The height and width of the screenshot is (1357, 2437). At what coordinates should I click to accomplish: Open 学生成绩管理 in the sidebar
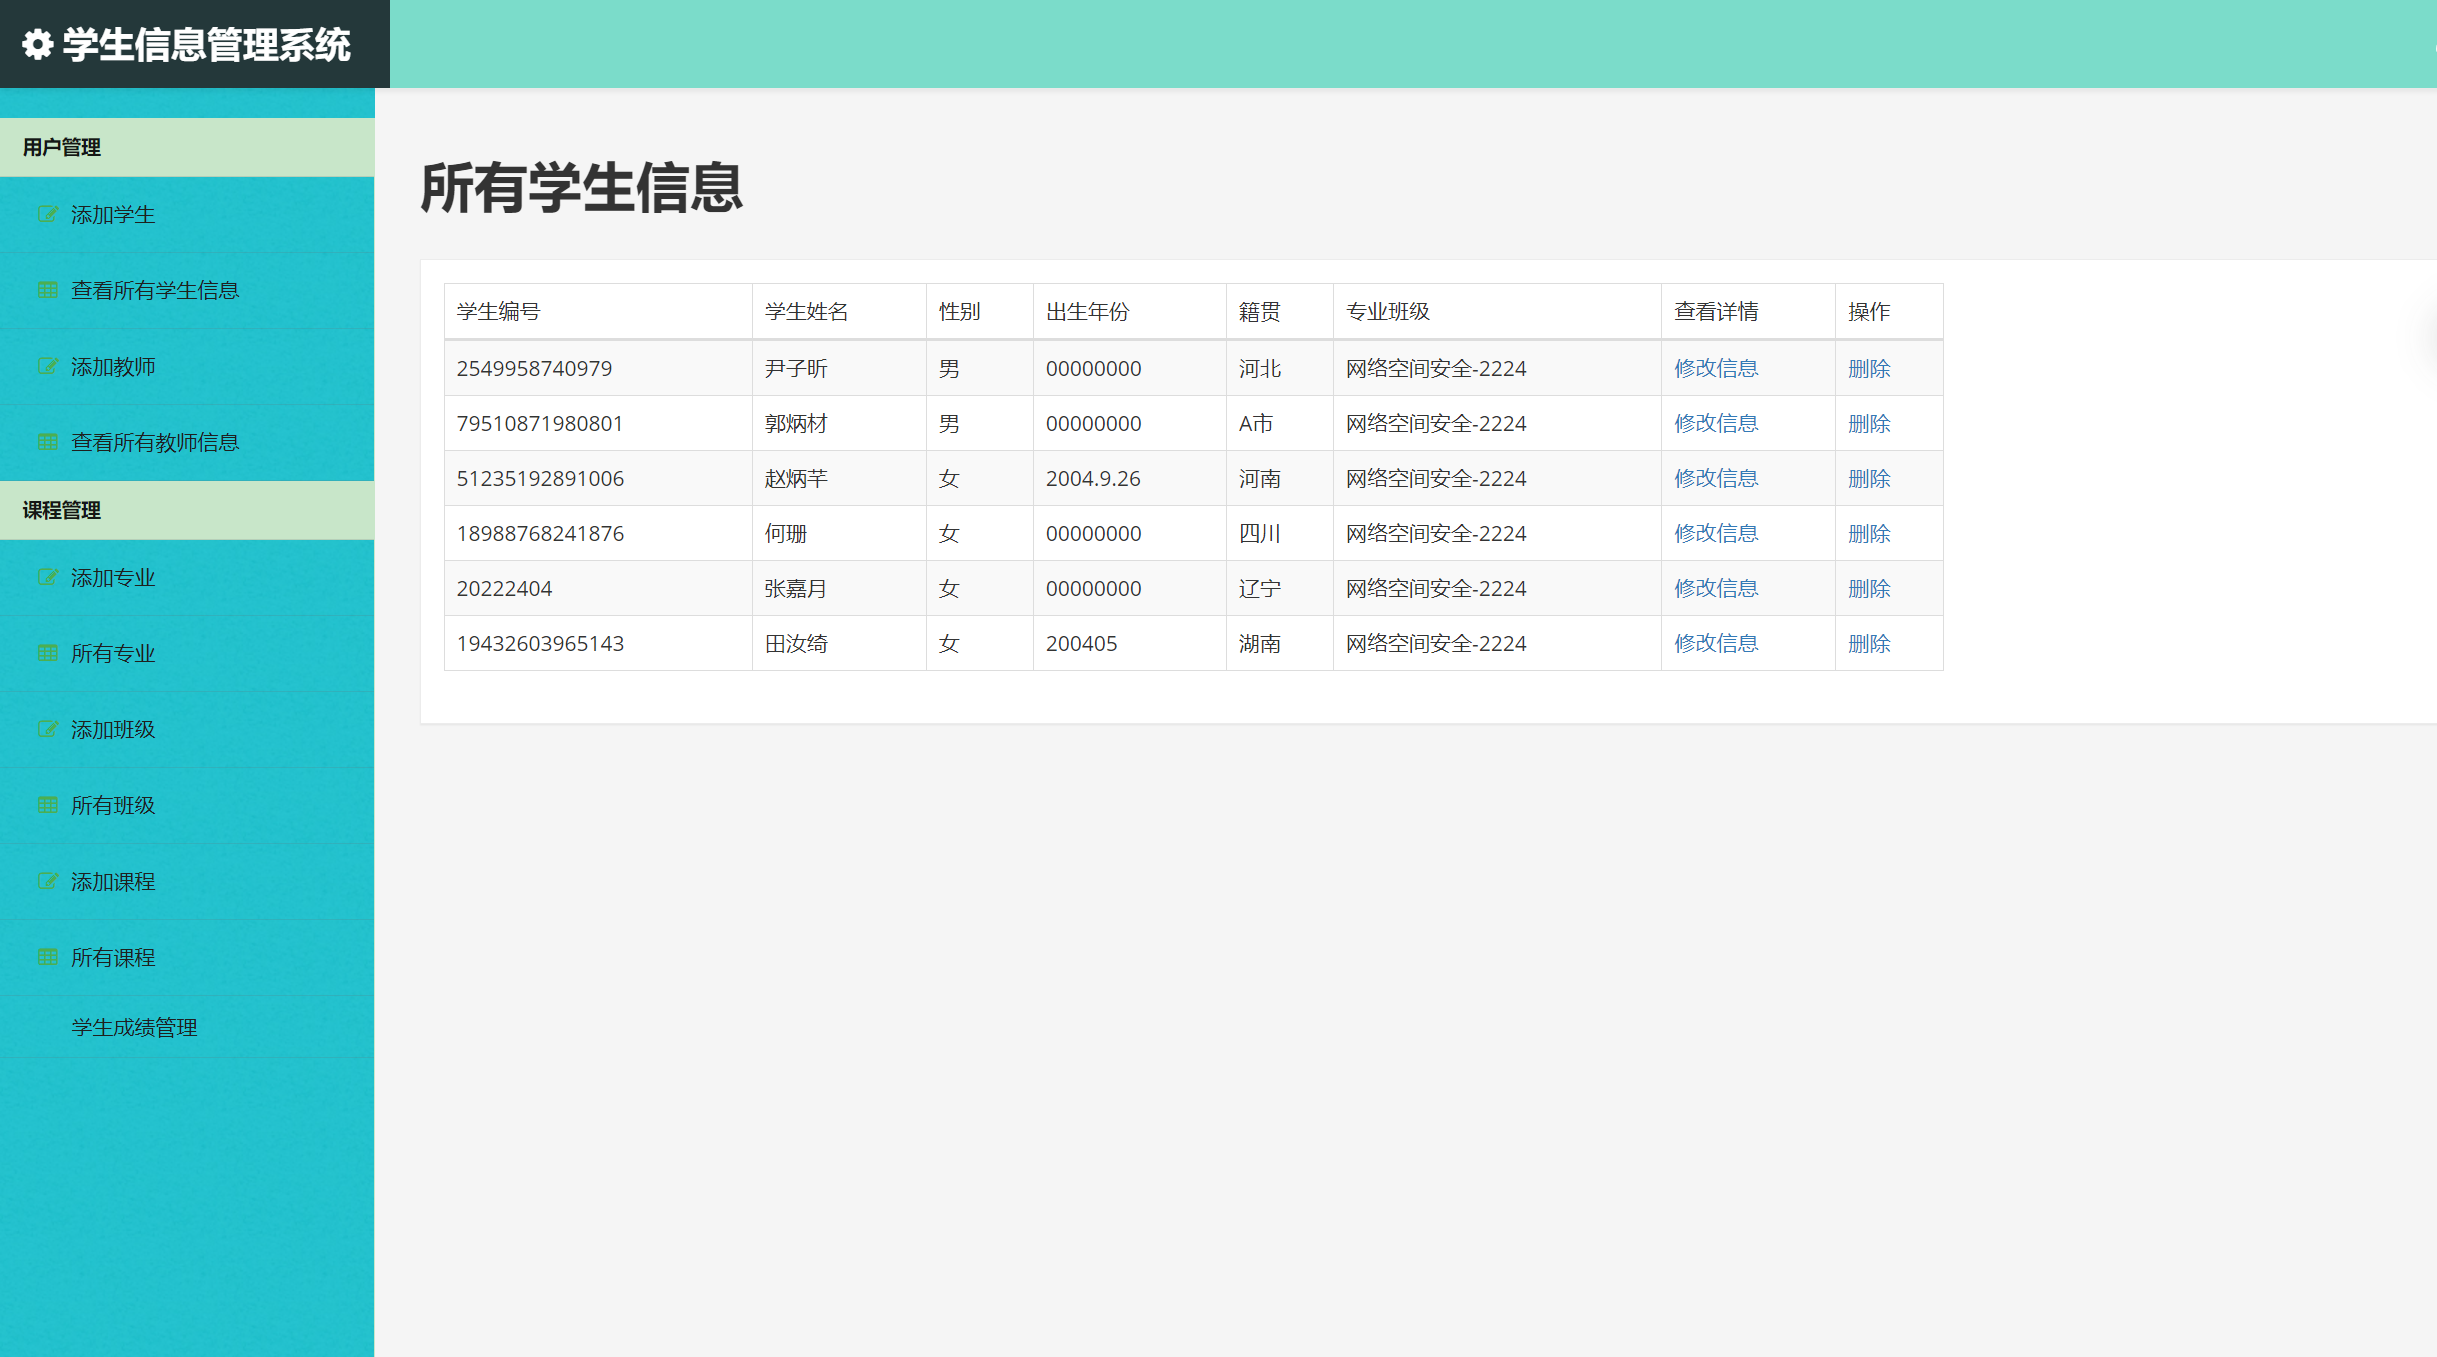tap(134, 1027)
